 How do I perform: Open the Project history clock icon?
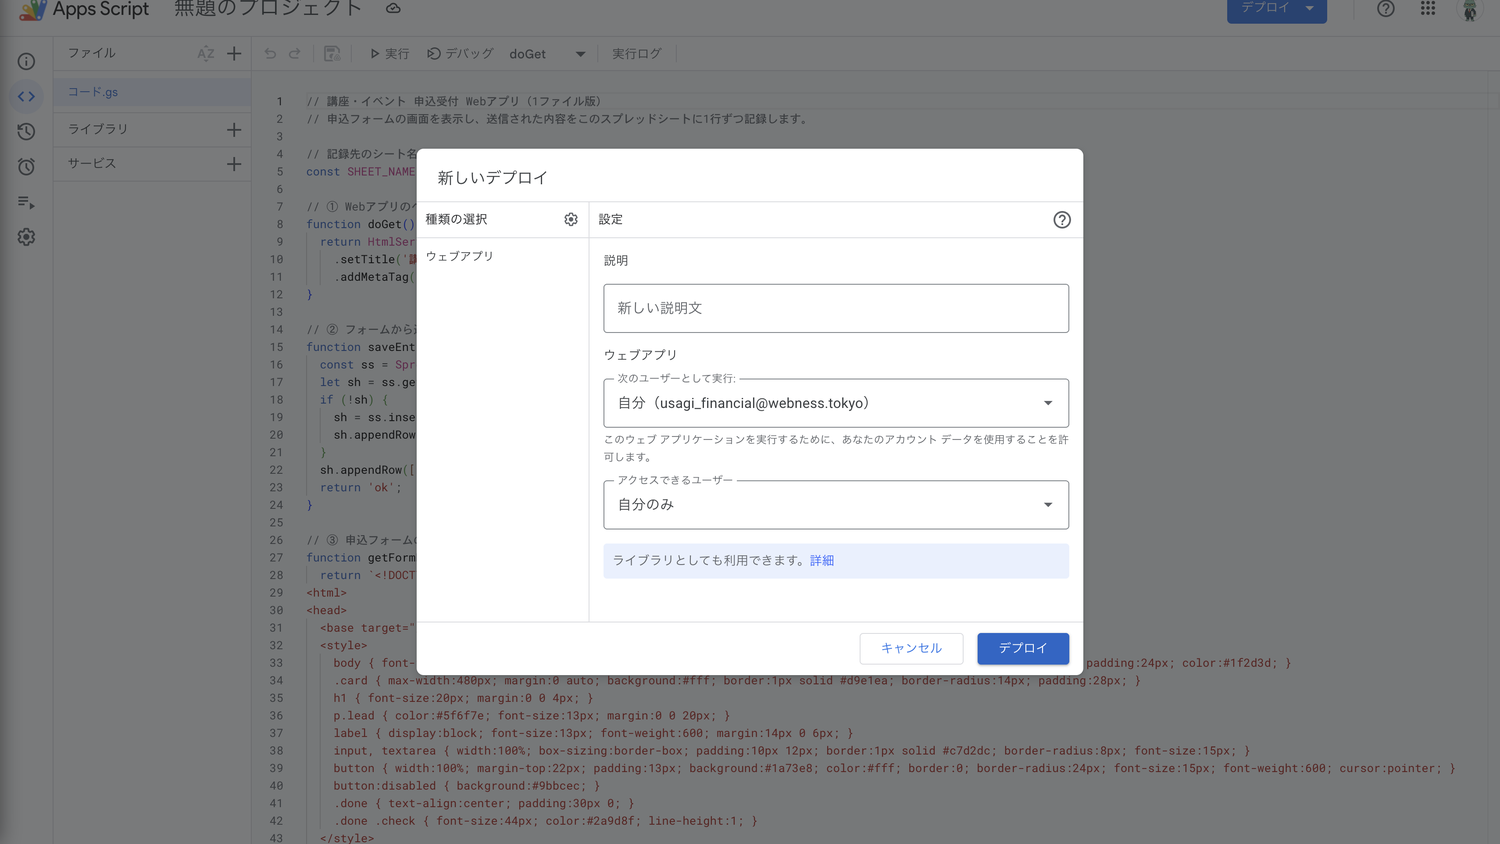point(26,132)
